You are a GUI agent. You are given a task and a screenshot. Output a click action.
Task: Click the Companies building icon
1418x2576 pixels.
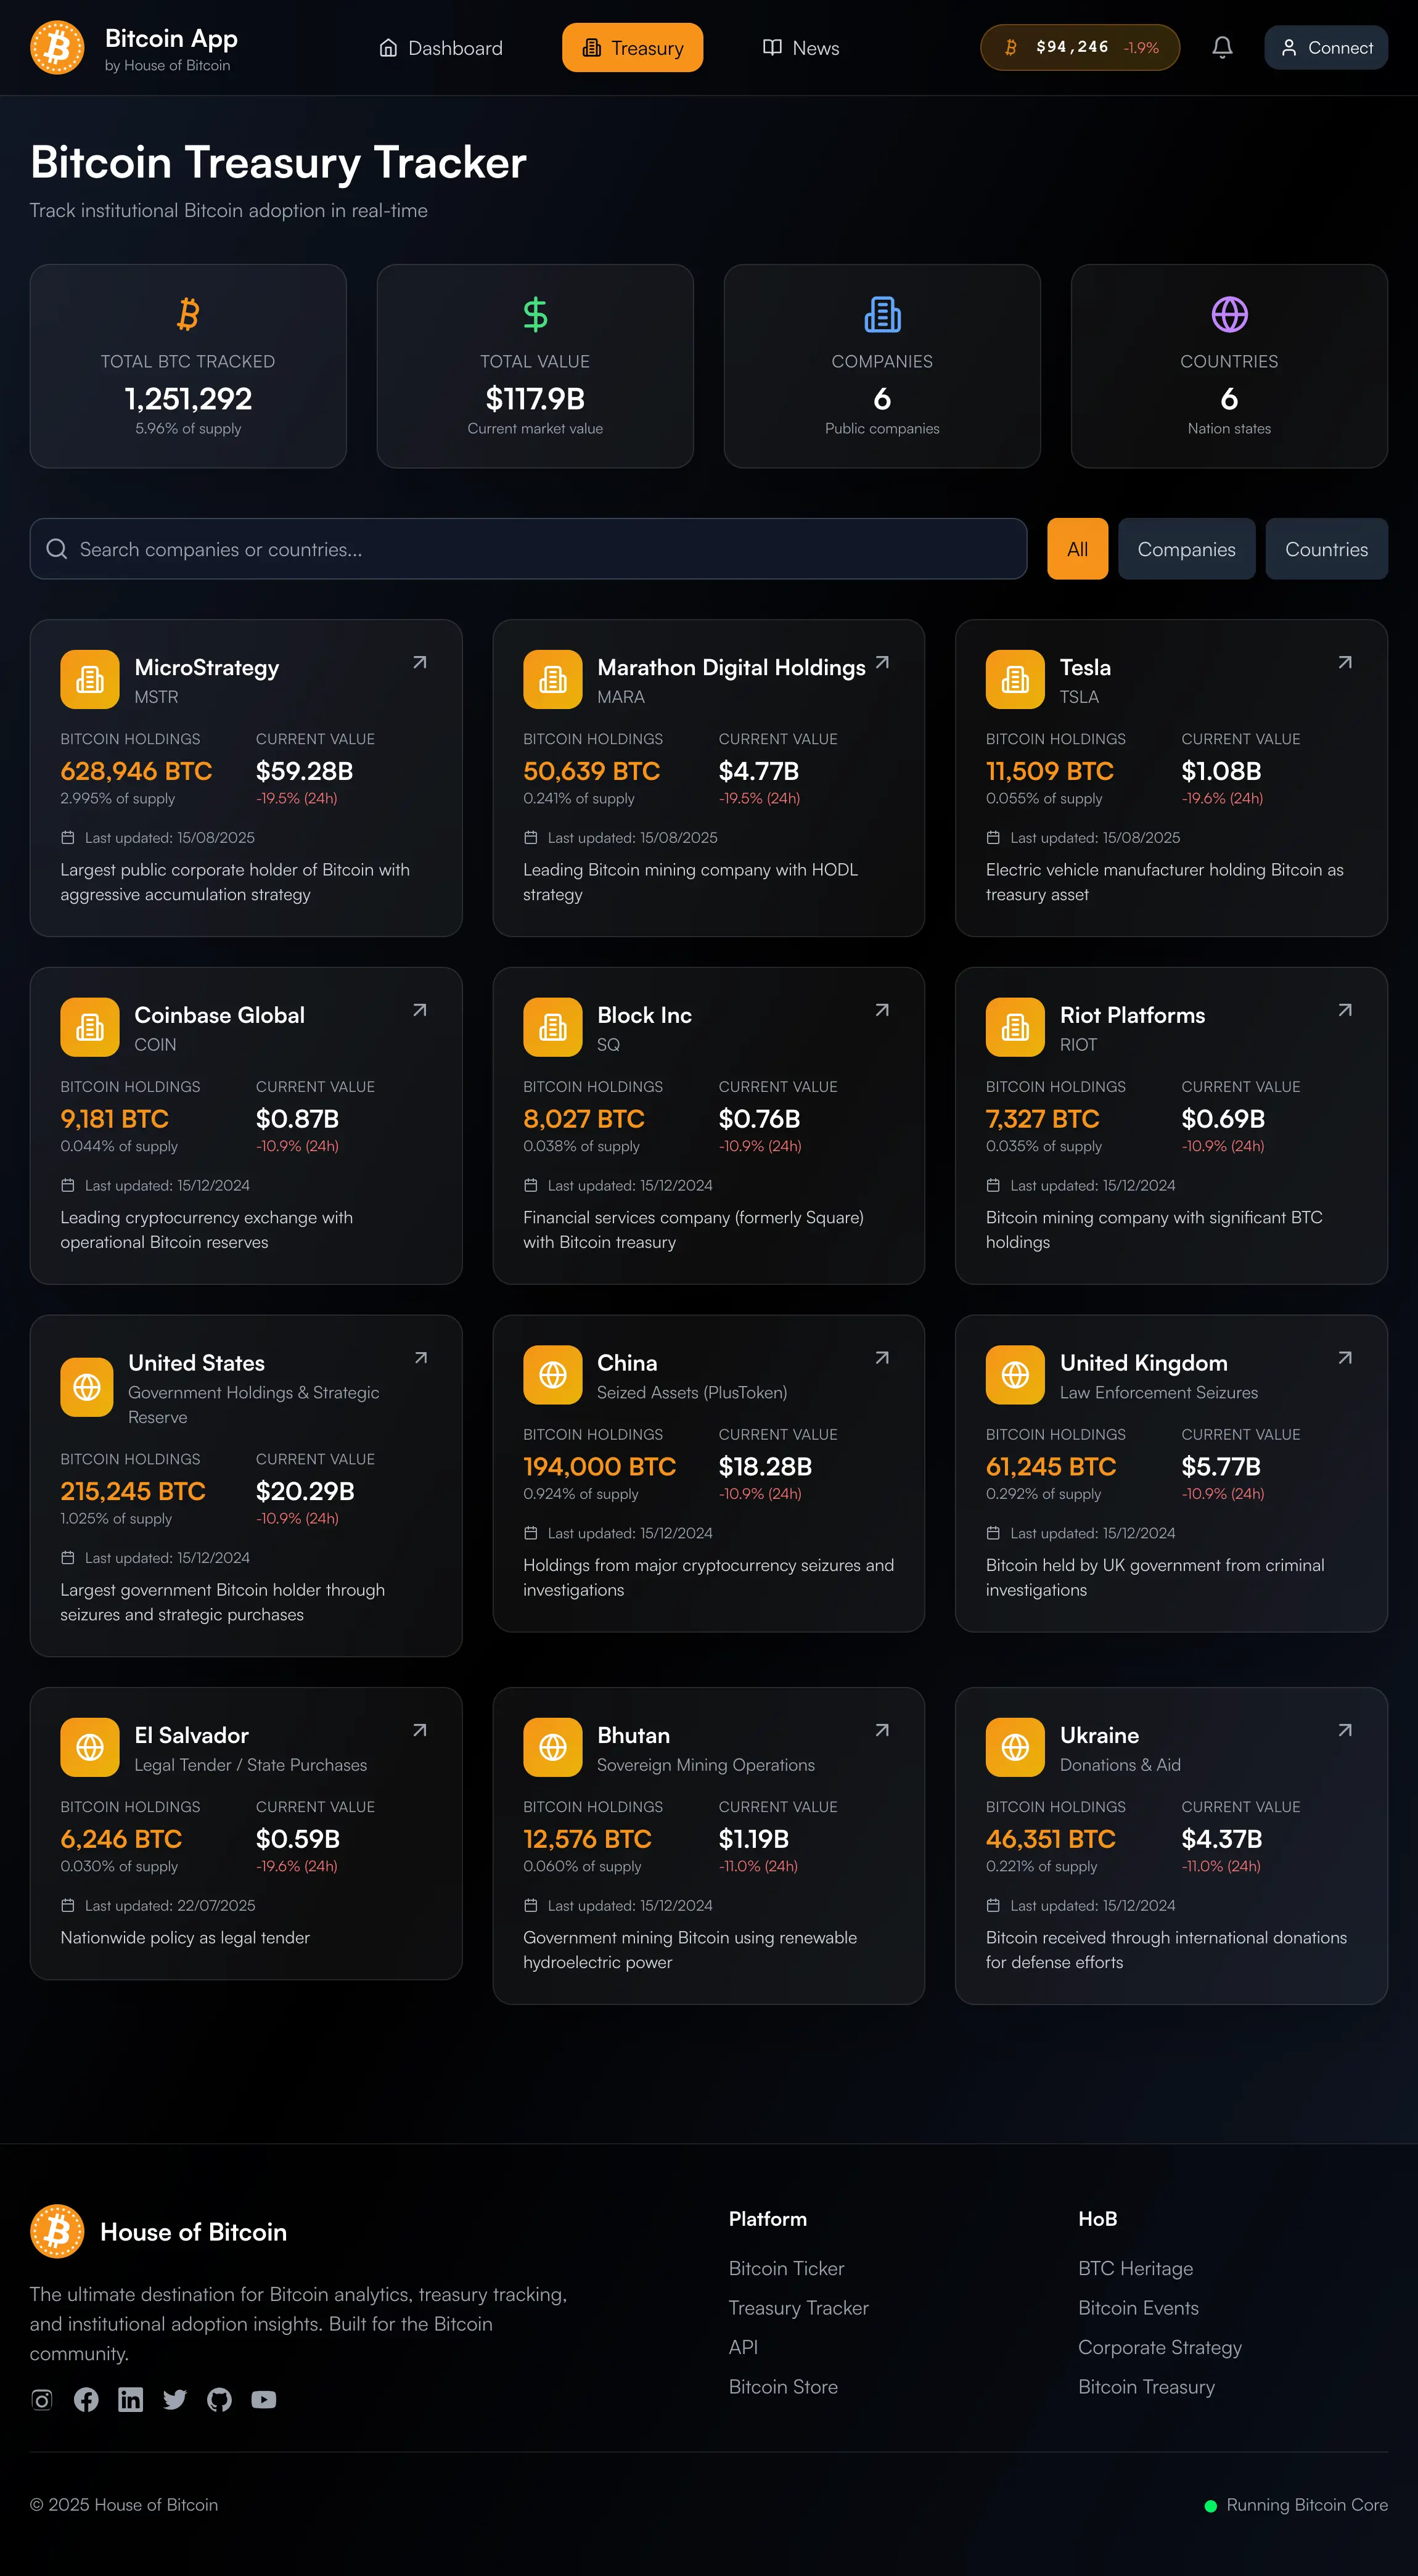click(881, 314)
